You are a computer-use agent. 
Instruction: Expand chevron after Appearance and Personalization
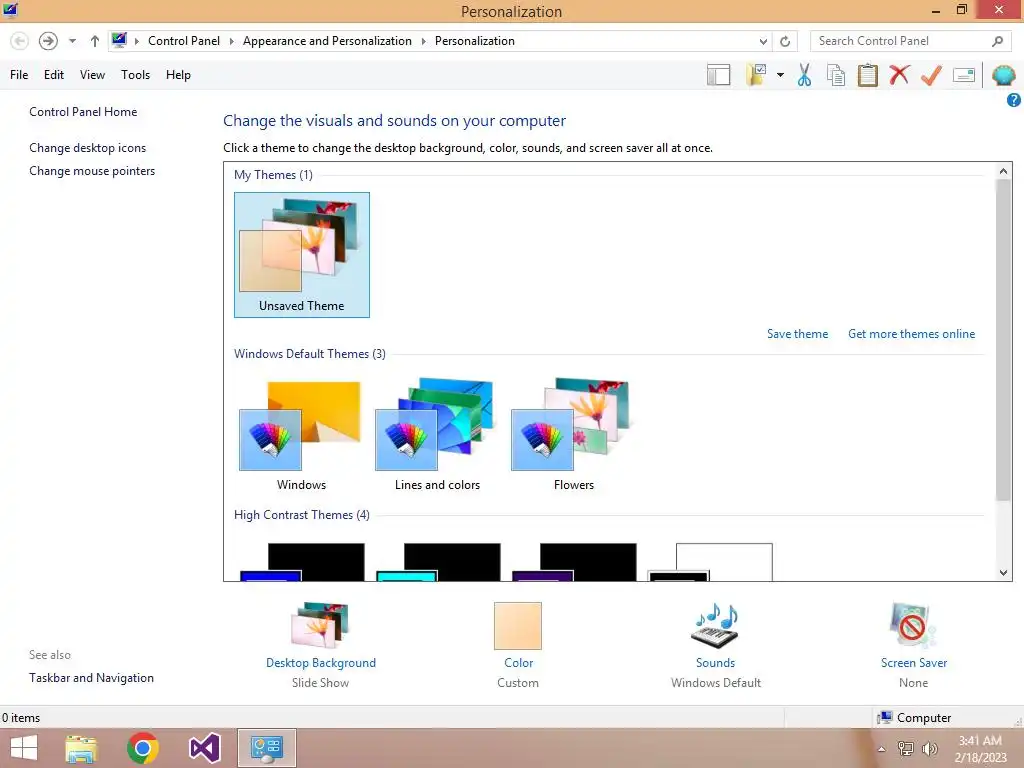coord(423,41)
